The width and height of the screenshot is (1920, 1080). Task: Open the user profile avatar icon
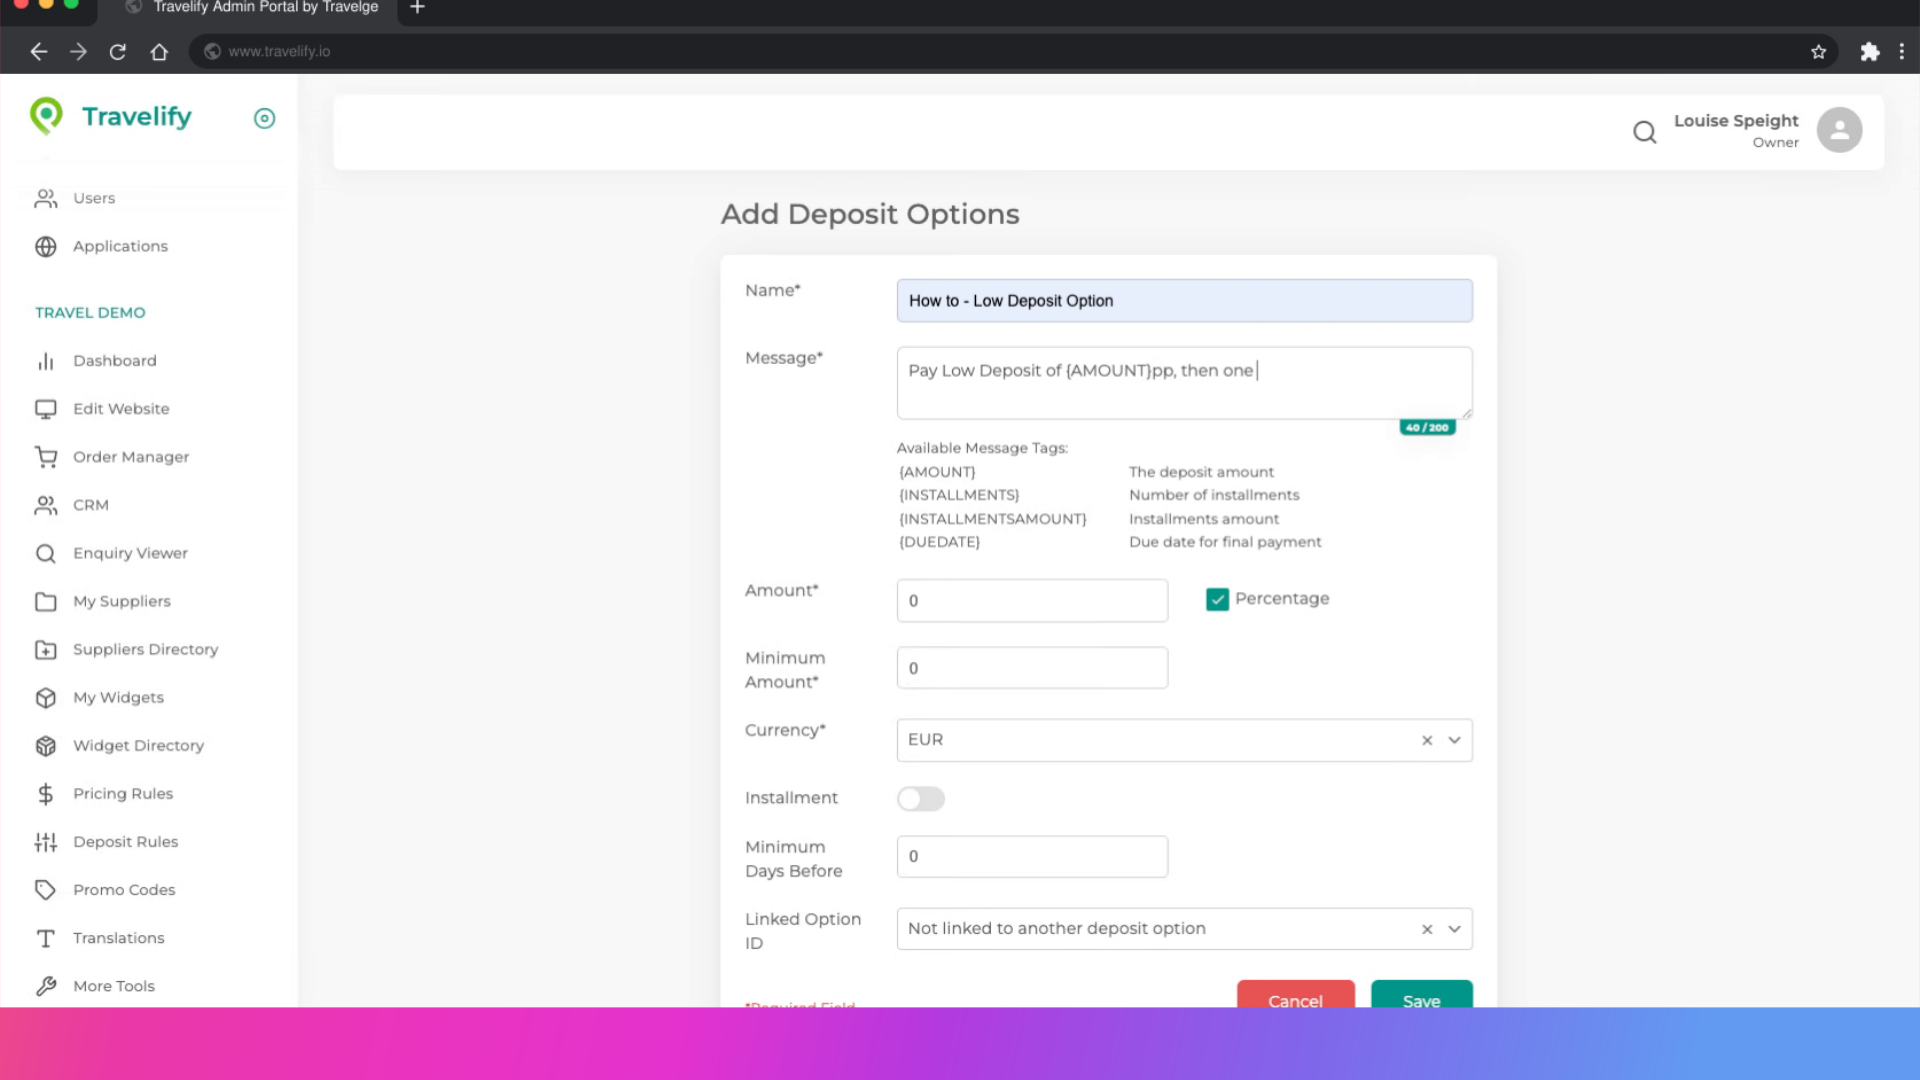click(x=1838, y=131)
